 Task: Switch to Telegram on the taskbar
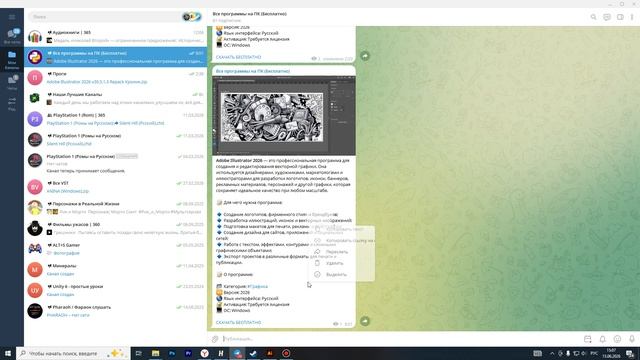237,353
